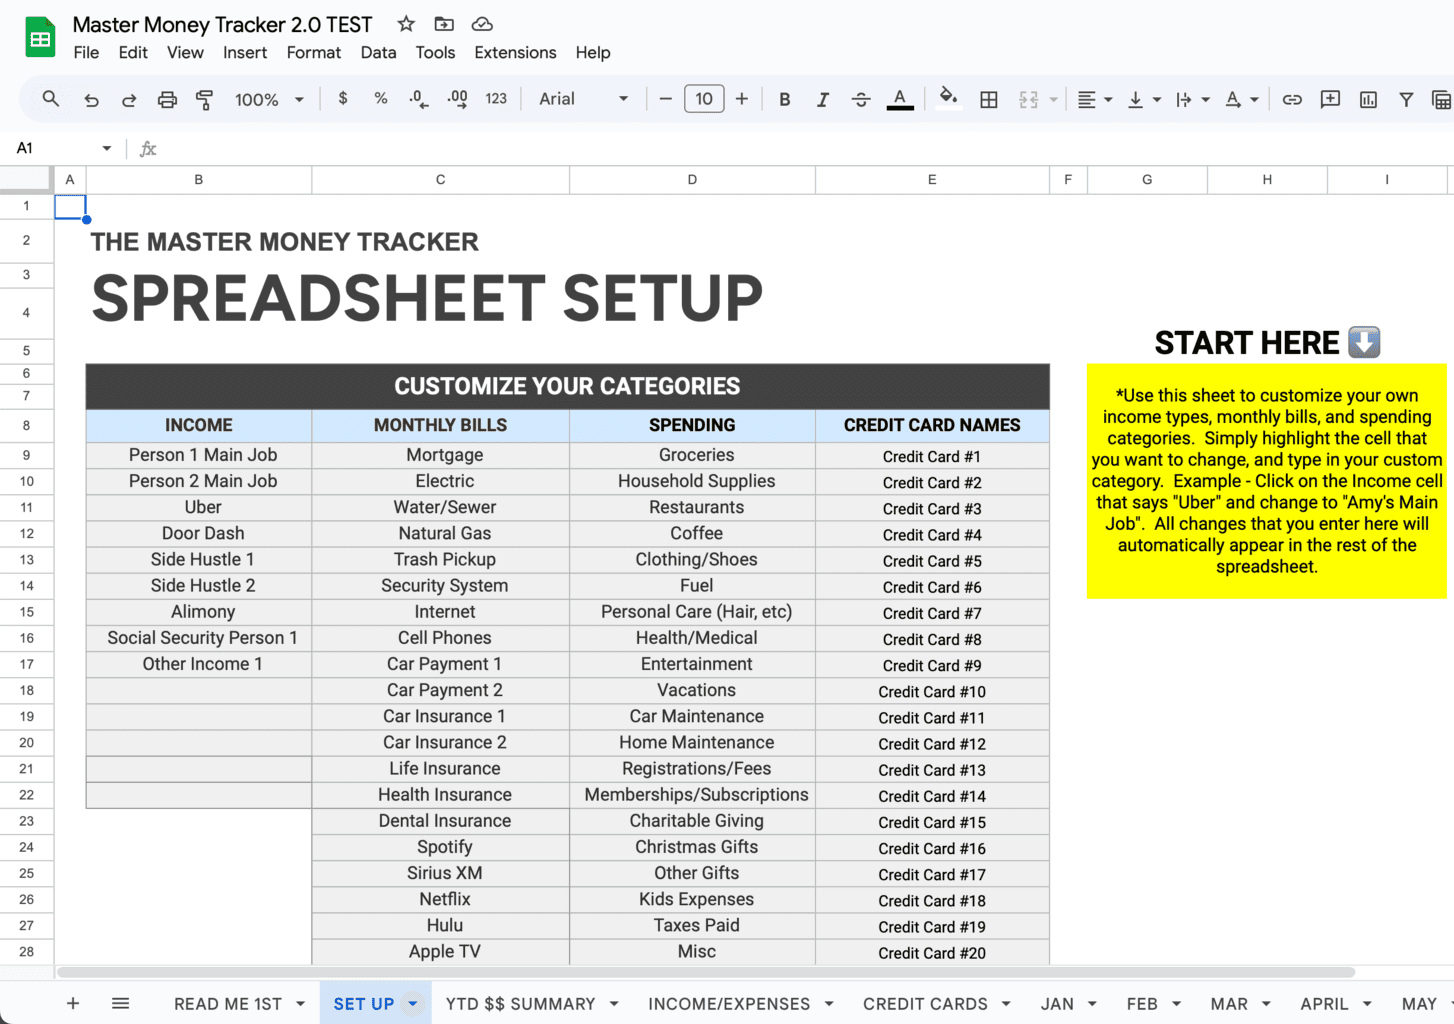Image resolution: width=1454 pixels, height=1024 pixels.
Task: Select the paint format tool
Action: coord(205,99)
